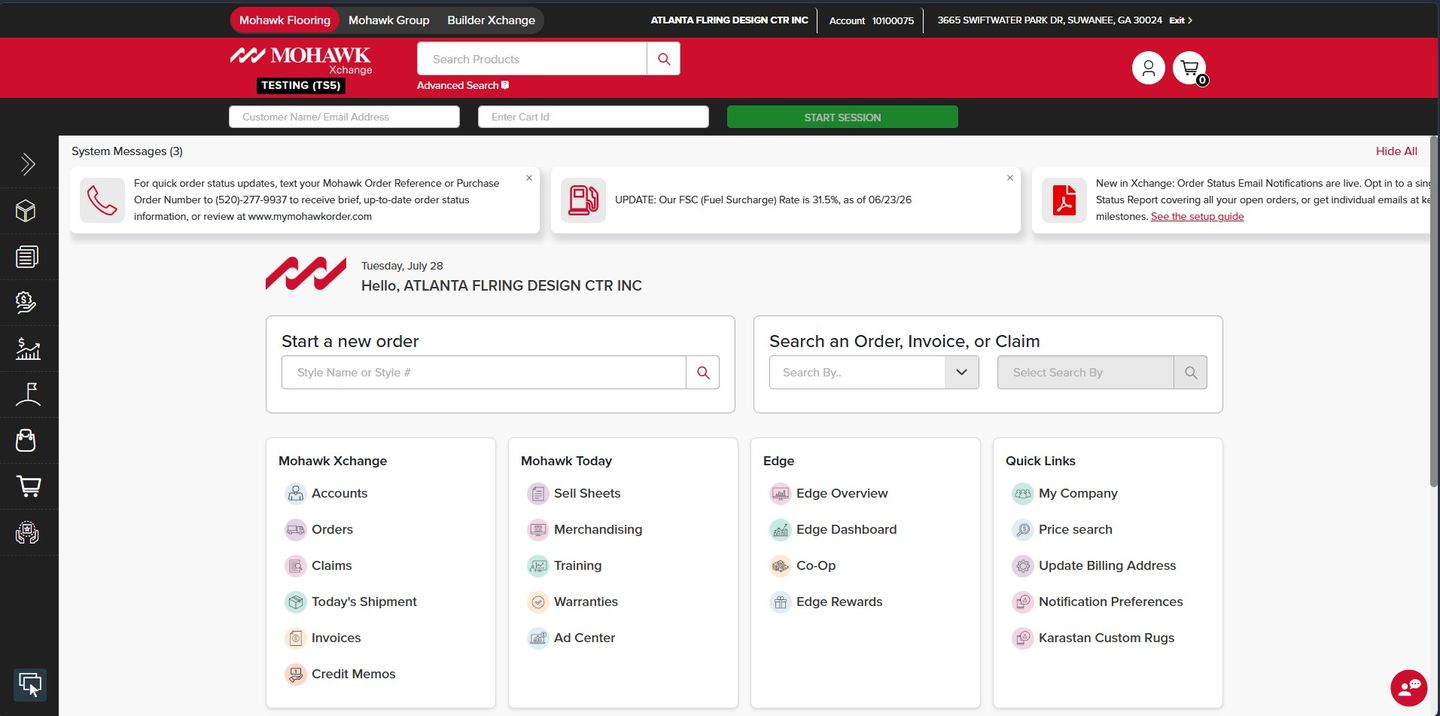Open the red chat bubble icon
Viewport: 1440px width, 716px height.
click(x=1409, y=688)
